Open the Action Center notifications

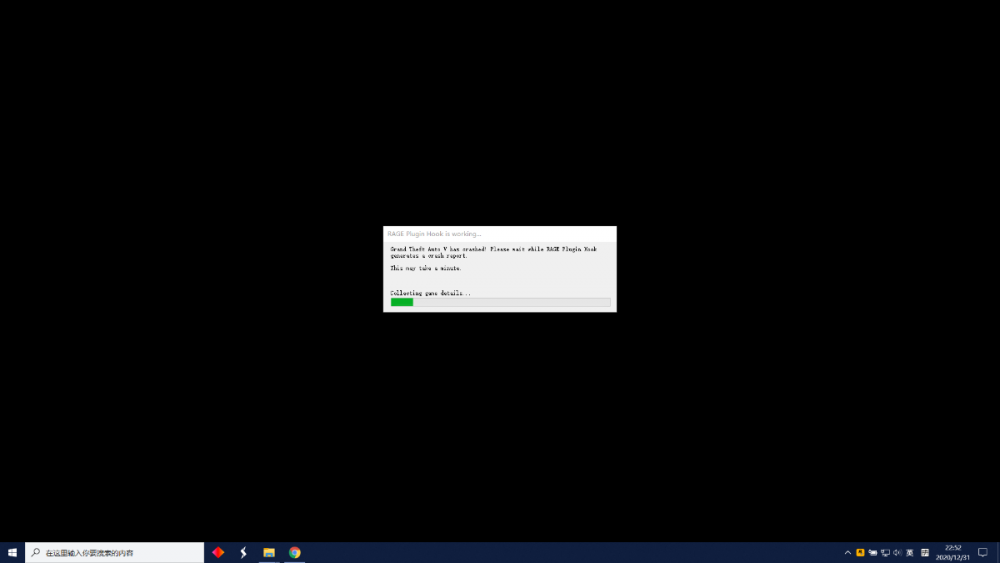click(983, 552)
